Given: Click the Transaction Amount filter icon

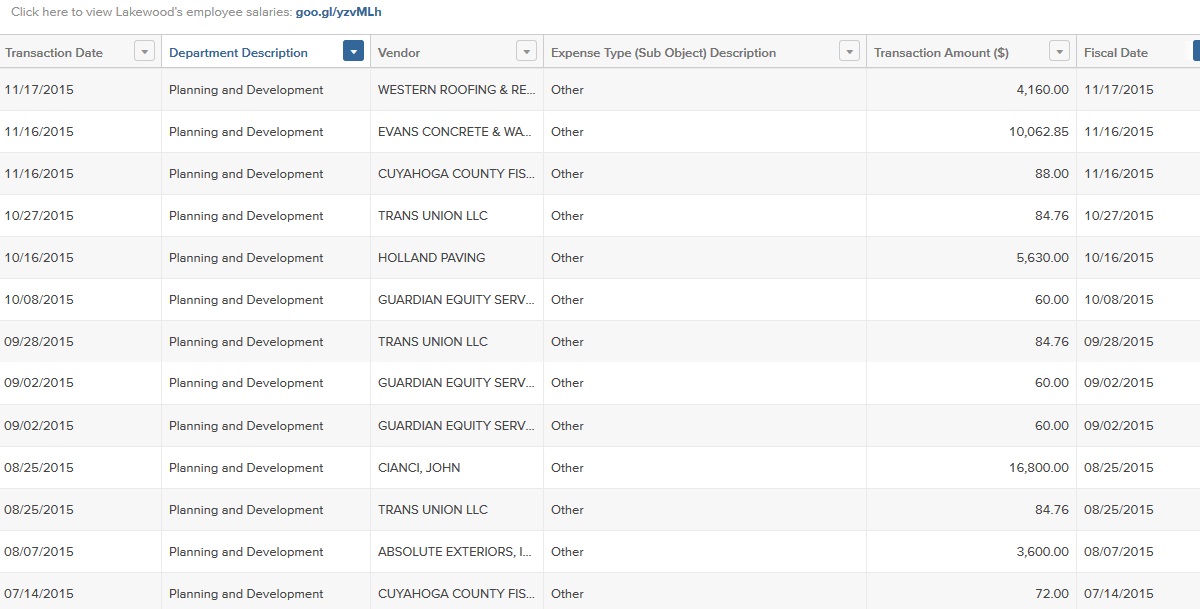Looking at the screenshot, I should (x=1057, y=50).
